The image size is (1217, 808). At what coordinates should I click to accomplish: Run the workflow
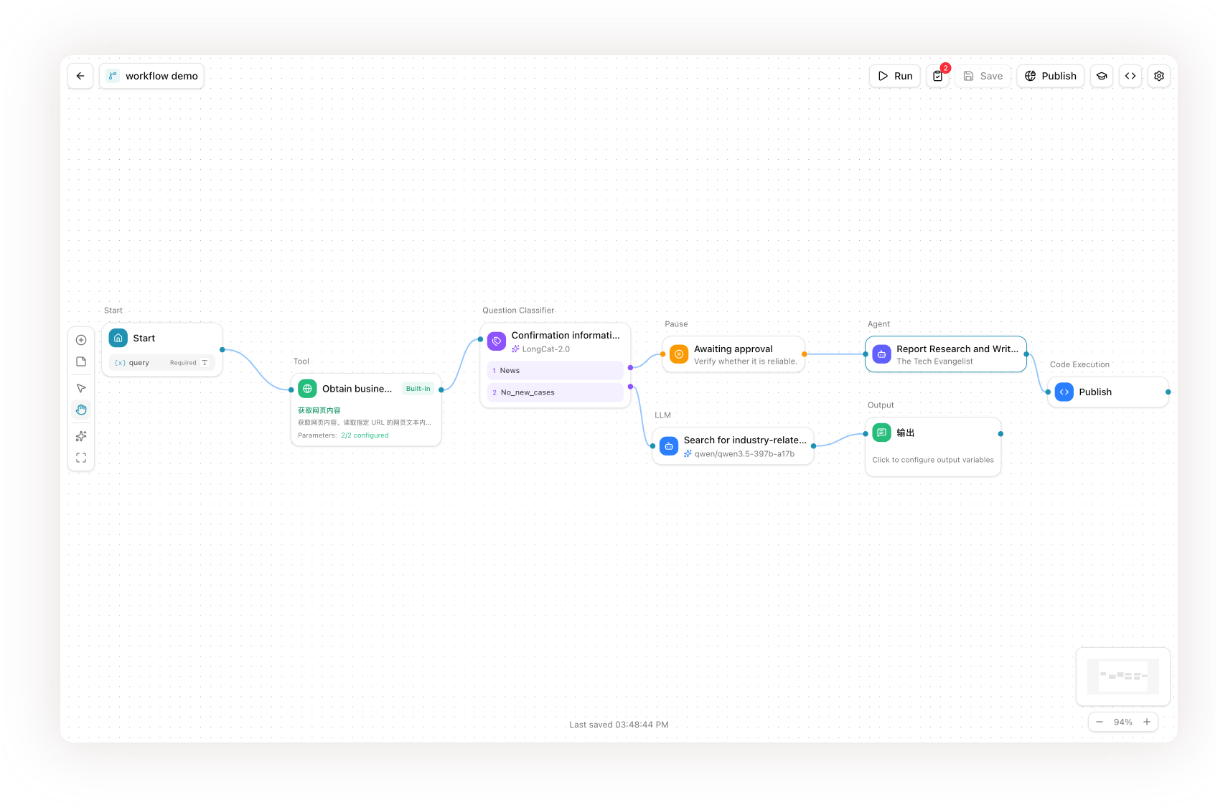[x=895, y=76]
